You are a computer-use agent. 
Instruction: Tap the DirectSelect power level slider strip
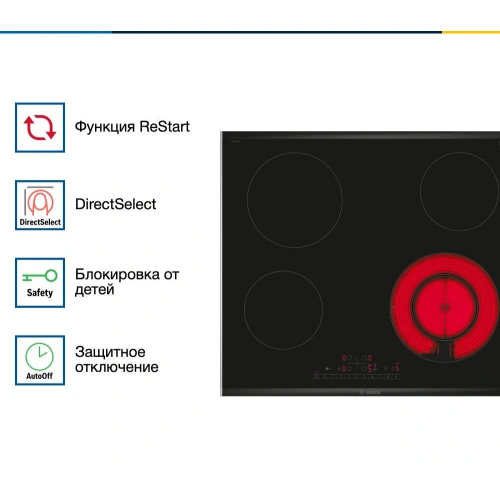click(356, 376)
